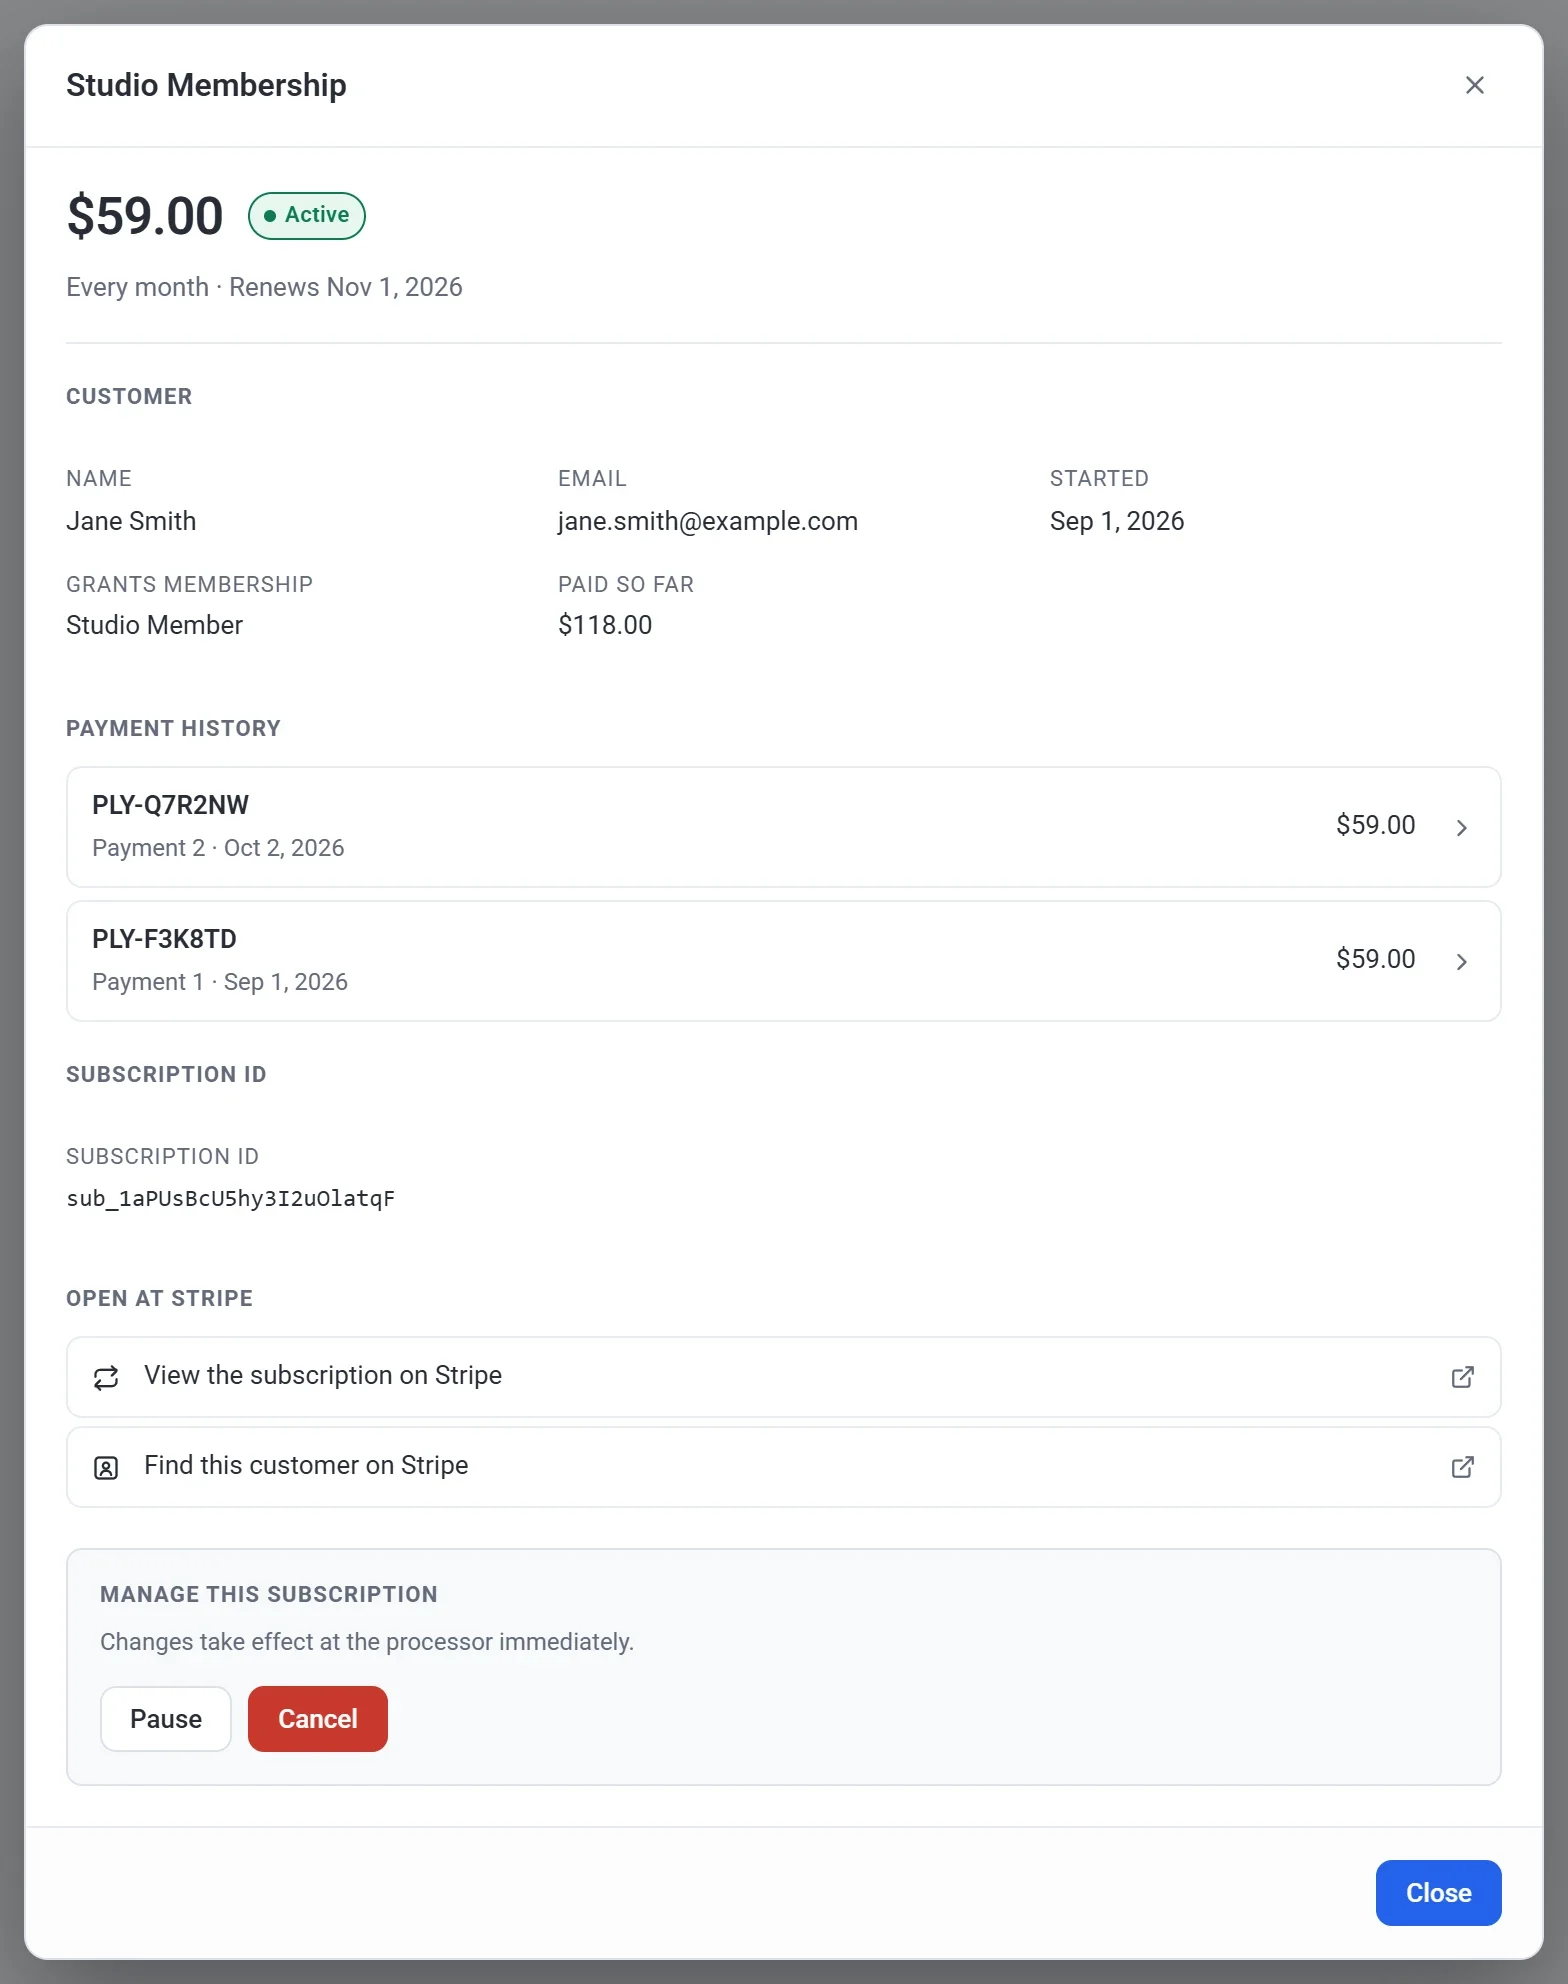Close the Studio Membership dialog with X
This screenshot has height=1984, width=1568.
(1474, 85)
